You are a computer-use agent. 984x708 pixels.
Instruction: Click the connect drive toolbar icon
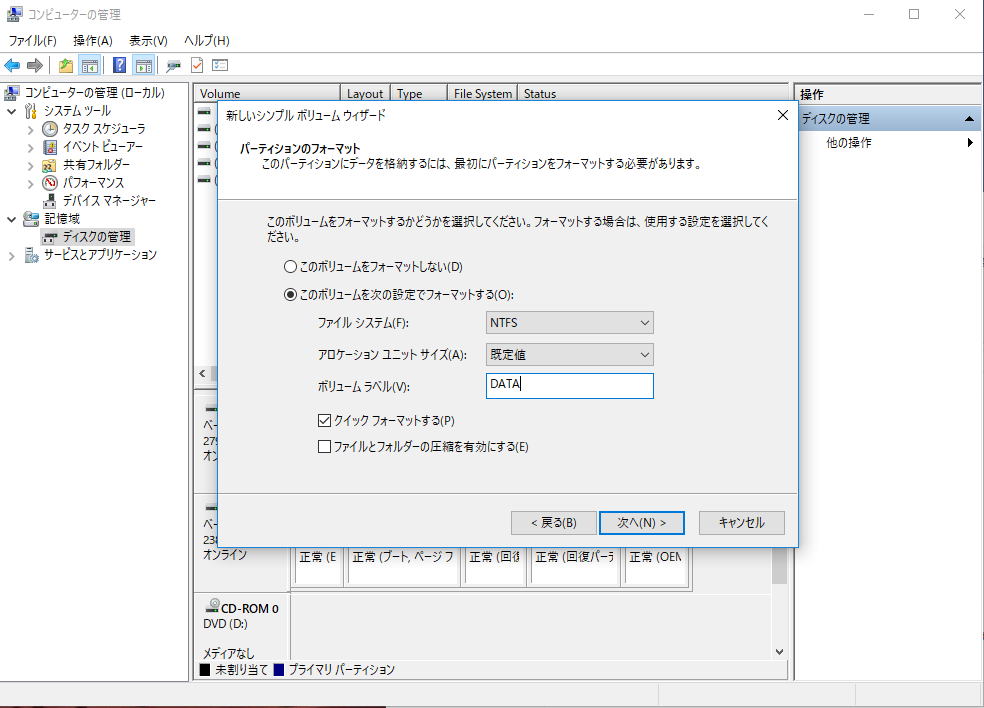coord(173,65)
